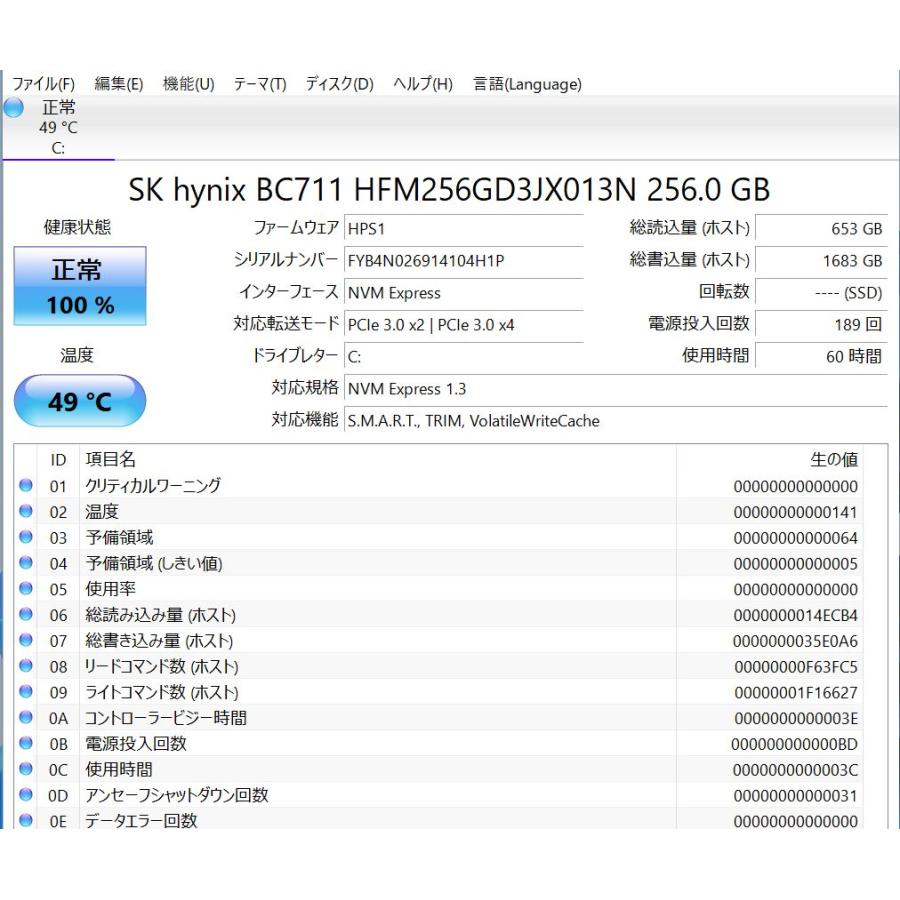Click status dot for row 02 温度
Screen dimensions: 900x900
[26, 511]
